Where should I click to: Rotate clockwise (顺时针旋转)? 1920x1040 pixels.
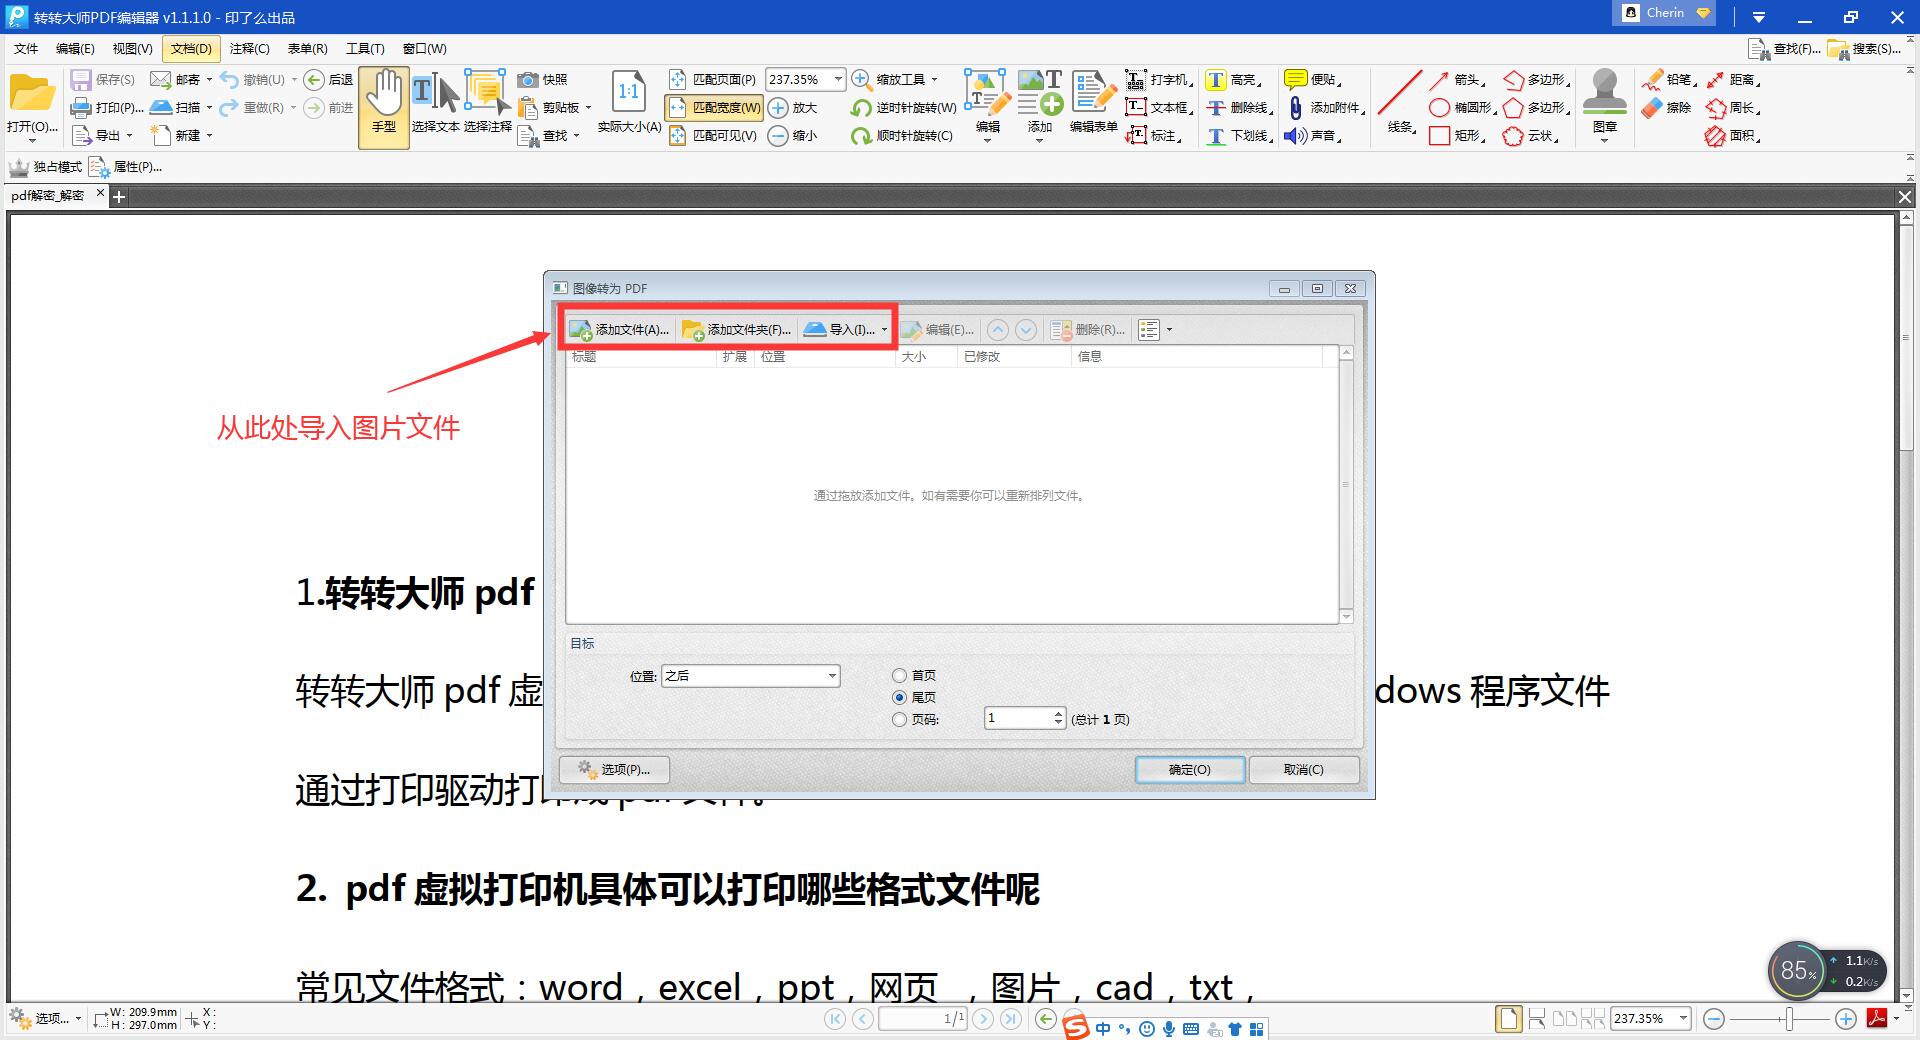pyautogui.click(x=901, y=135)
